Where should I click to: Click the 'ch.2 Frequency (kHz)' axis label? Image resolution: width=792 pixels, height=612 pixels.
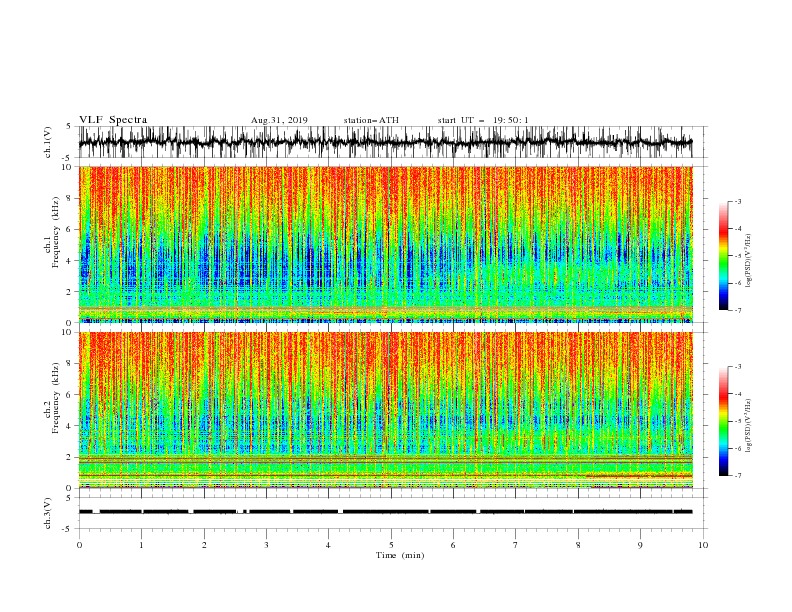coord(51,397)
